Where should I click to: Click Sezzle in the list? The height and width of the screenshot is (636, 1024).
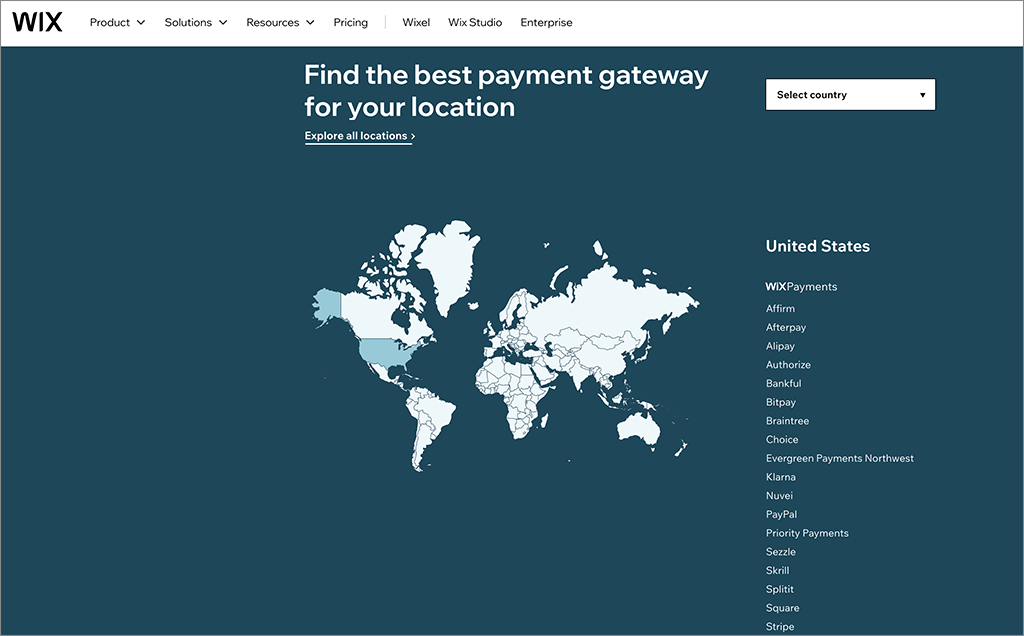[x=780, y=552]
